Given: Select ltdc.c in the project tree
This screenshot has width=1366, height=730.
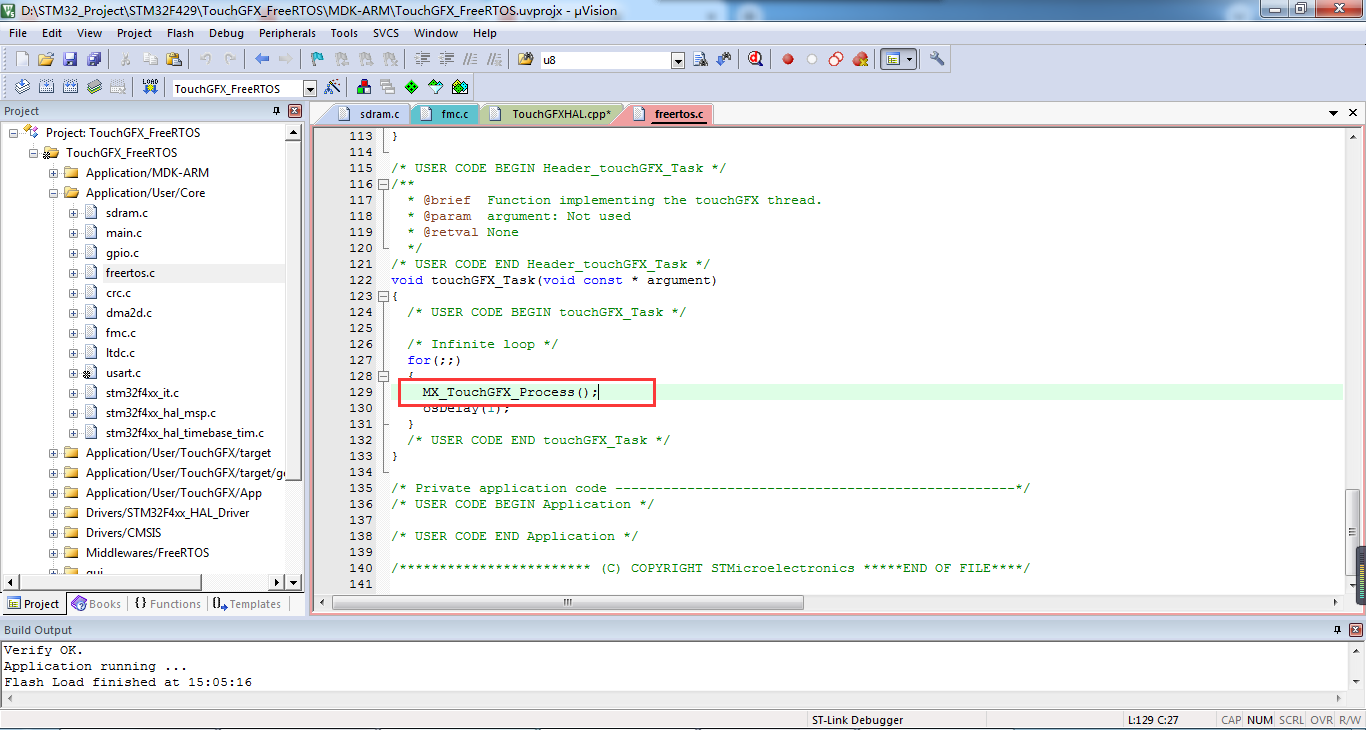Looking at the screenshot, I should (120, 353).
